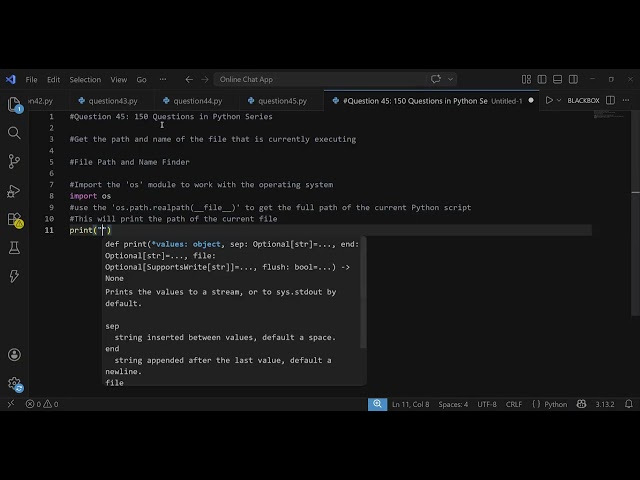
Task: Open the errors and warnings count
Action: click(42, 404)
